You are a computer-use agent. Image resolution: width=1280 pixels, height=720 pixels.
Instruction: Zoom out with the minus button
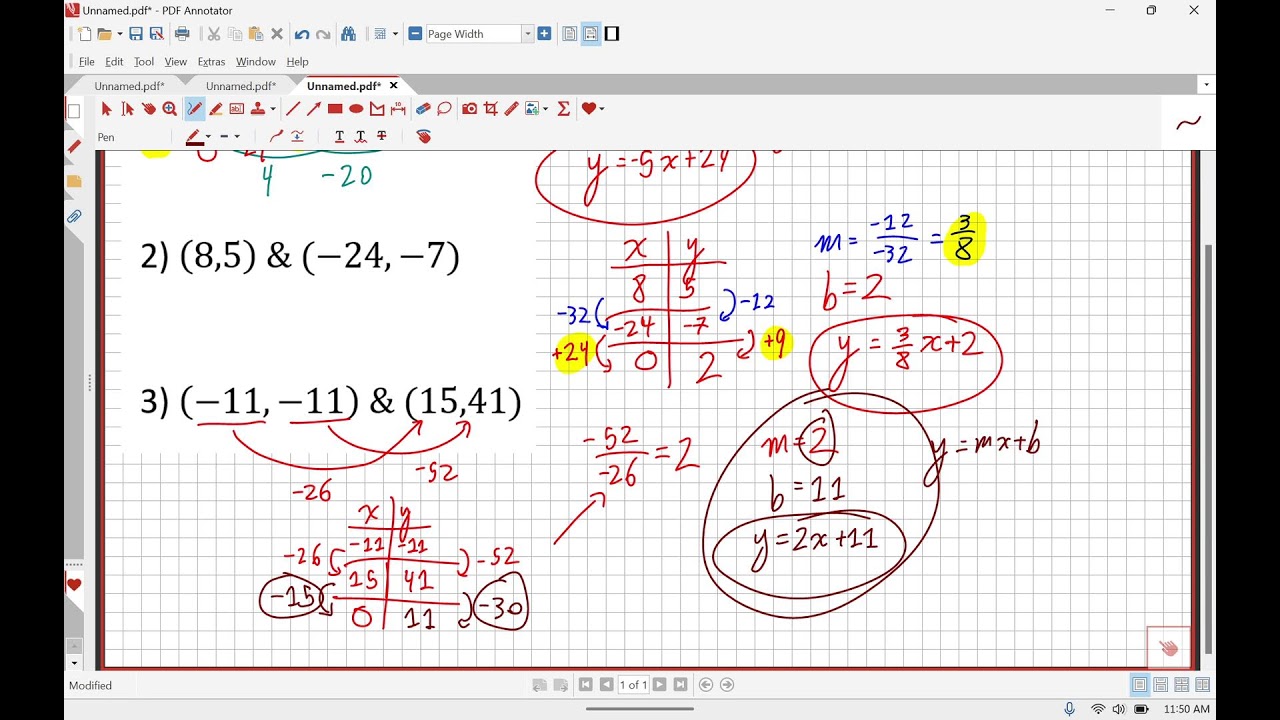415,34
